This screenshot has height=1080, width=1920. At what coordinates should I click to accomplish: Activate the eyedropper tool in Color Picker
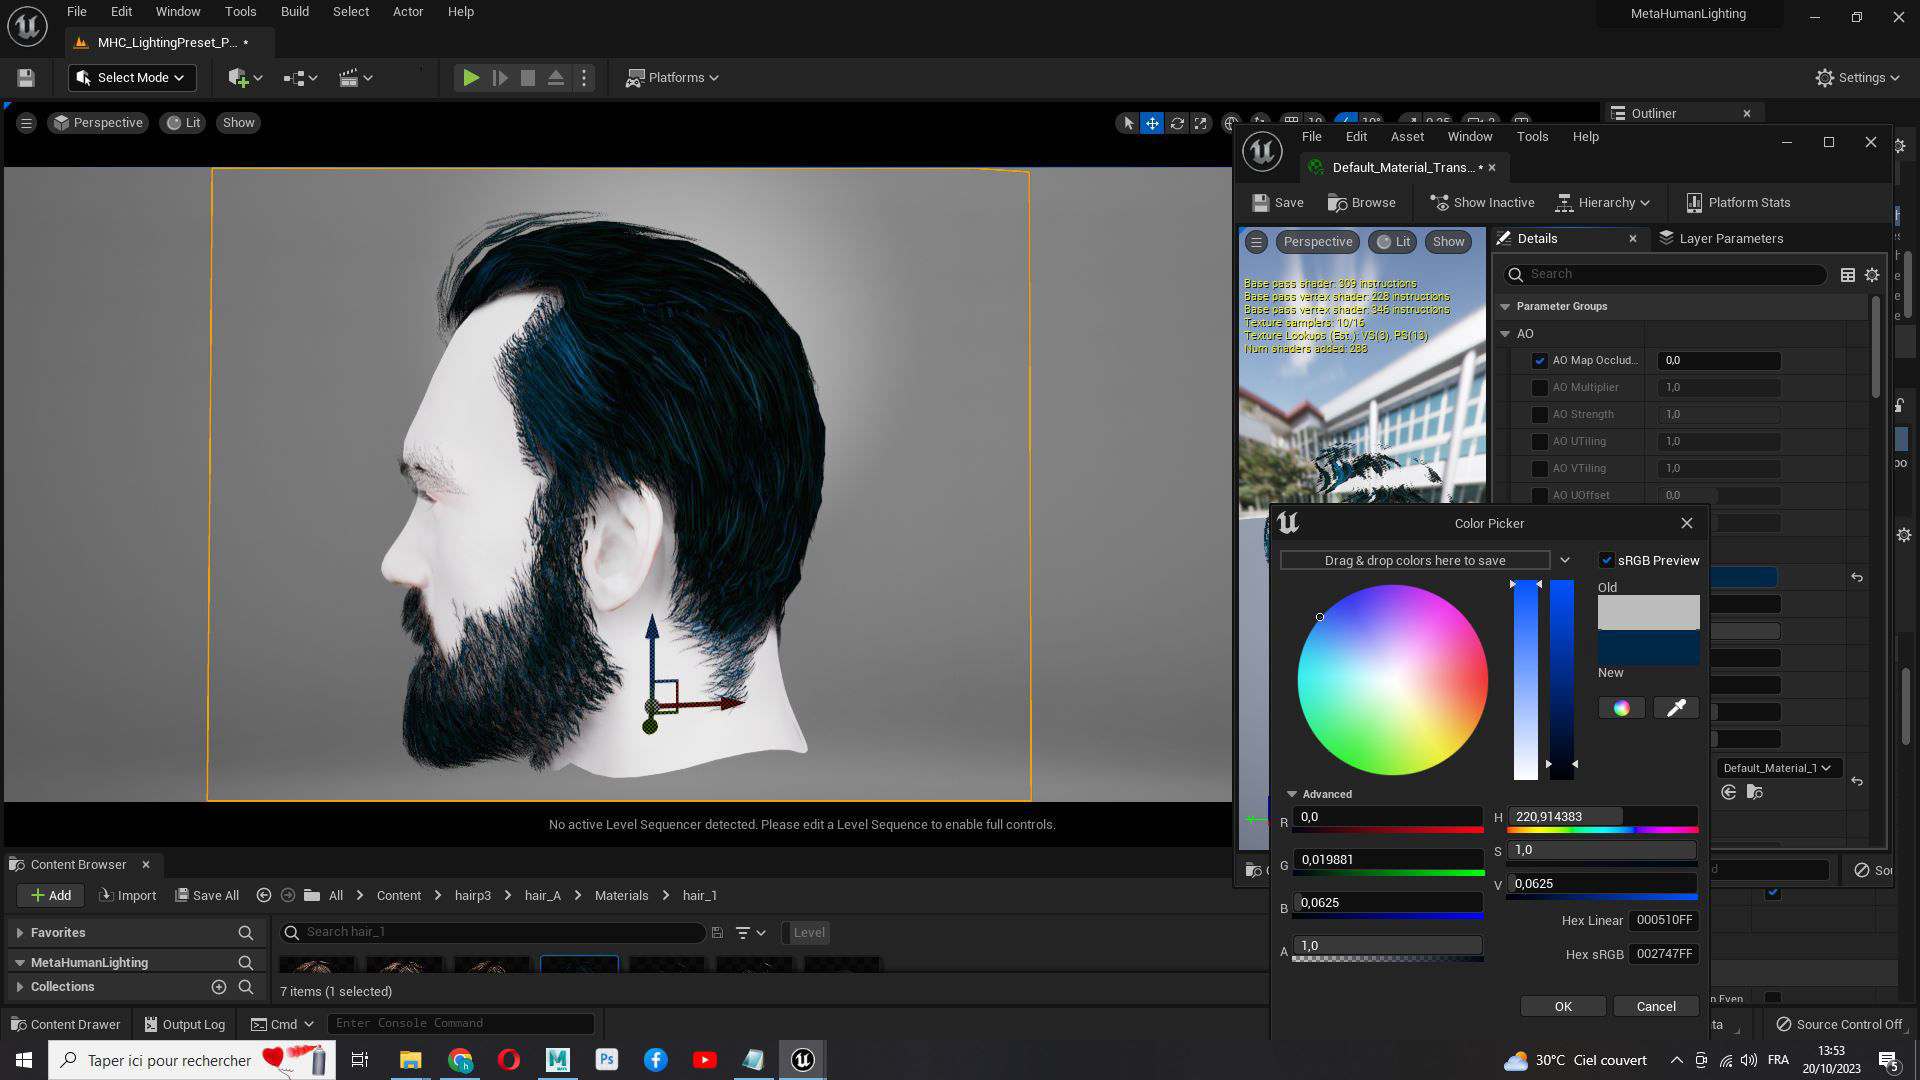(x=1676, y=708)
